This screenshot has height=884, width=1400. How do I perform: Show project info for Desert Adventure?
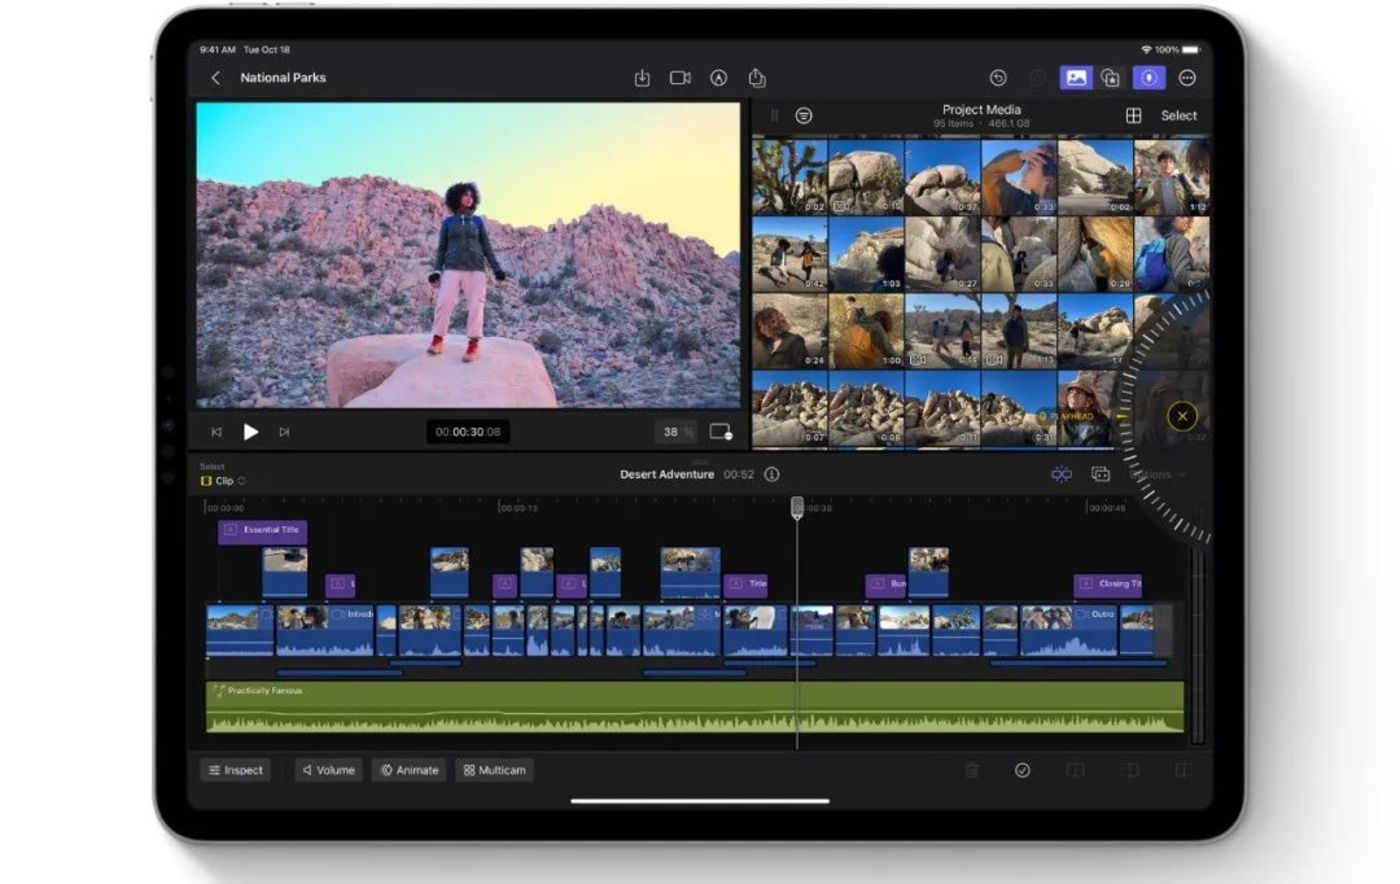772,475
